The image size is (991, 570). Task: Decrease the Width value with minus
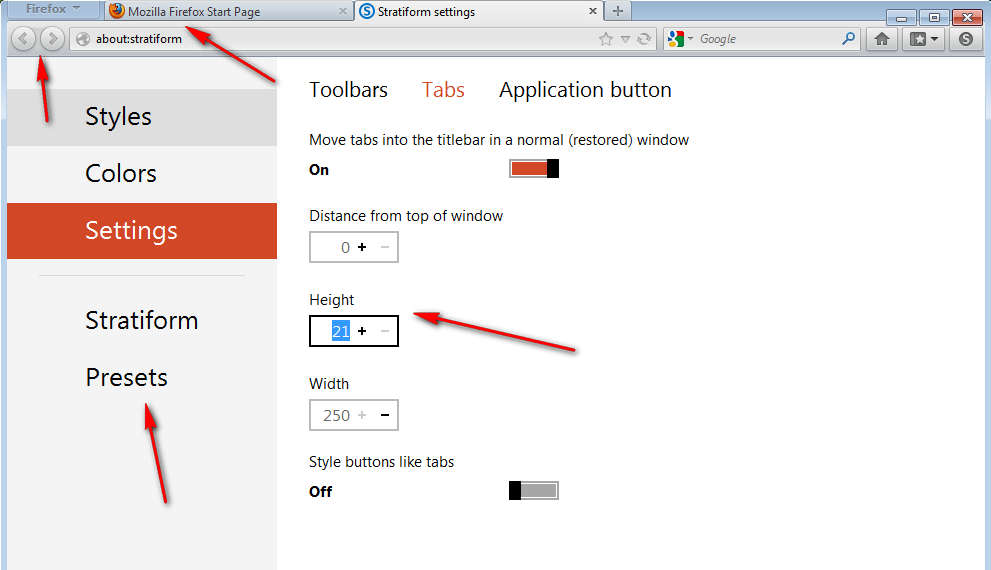pos(385,415)
